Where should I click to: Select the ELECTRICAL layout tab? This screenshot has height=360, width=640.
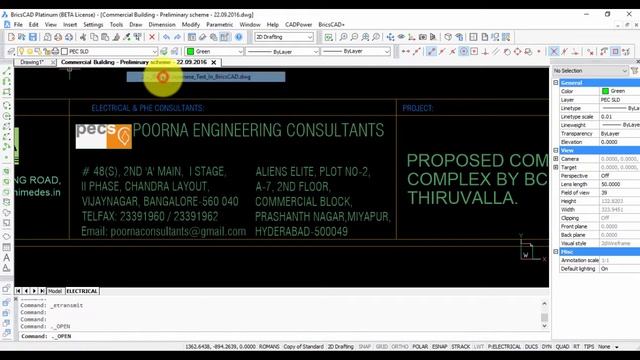[82, 291]
